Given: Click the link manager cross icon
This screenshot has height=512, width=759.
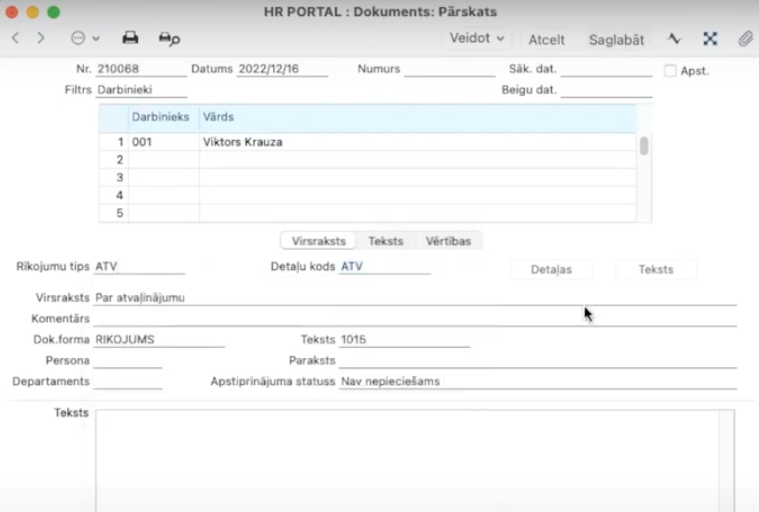Looking at the screenshot, I should point(710,39).
